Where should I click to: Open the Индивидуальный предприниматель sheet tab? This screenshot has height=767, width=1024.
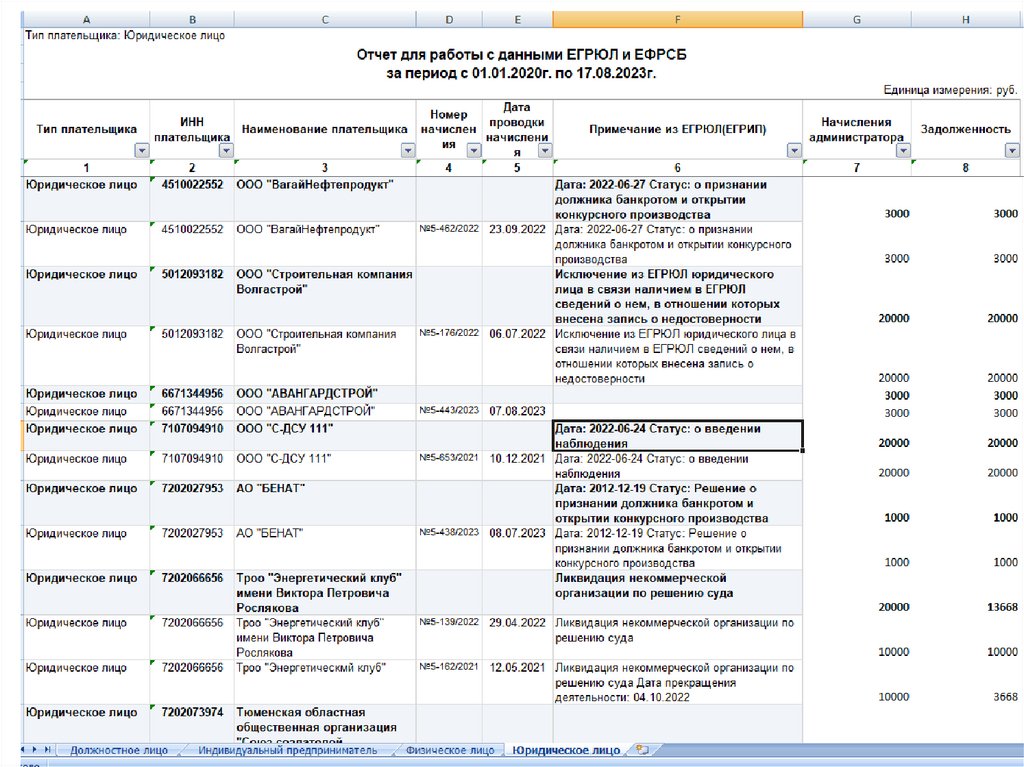(287, 749)
